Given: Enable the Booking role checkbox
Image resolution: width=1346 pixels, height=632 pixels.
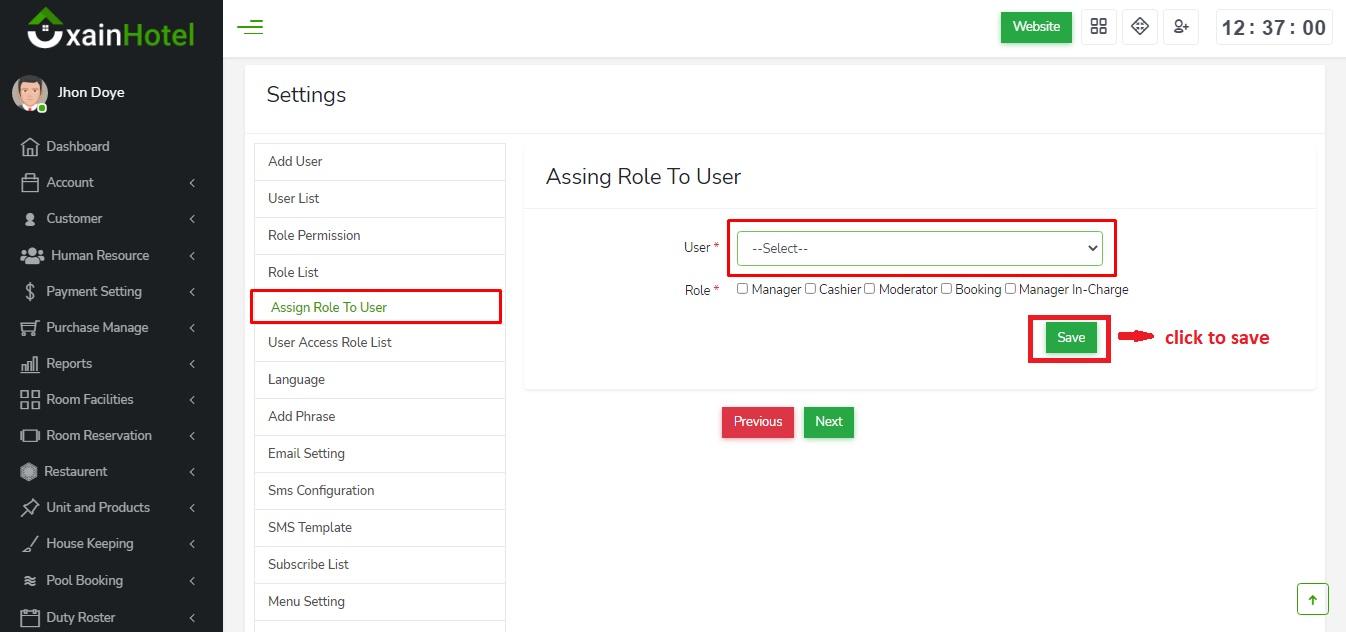Looking at the screenshot, I should [946, 289].
